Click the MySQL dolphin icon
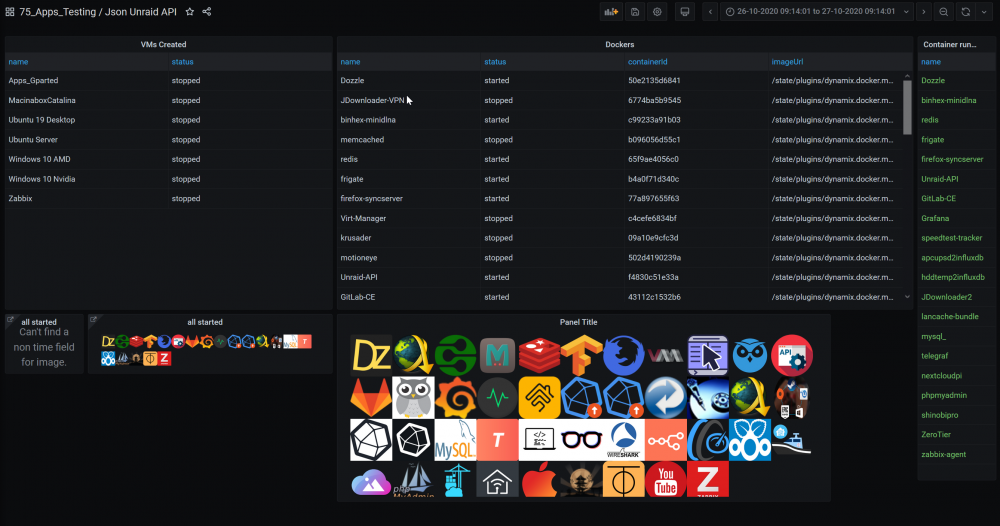 click(x=455, y=440)
